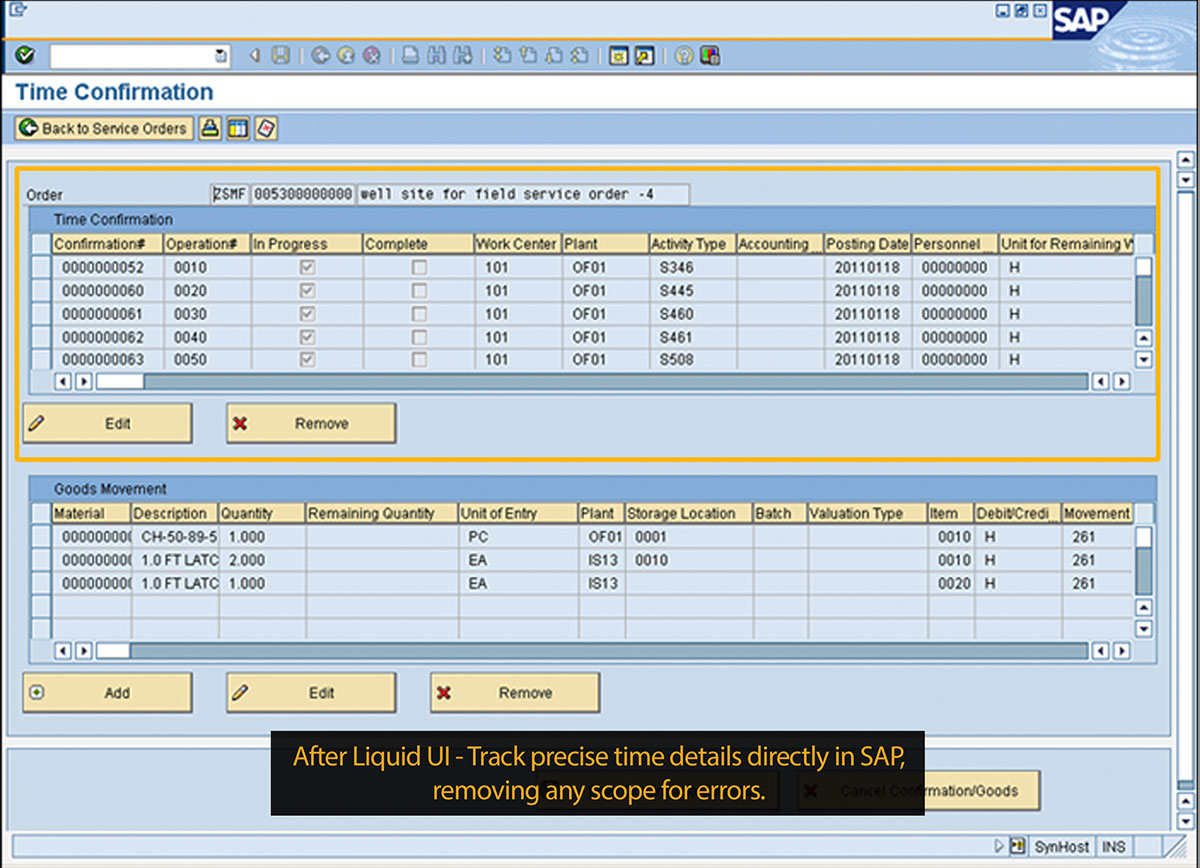Viewport: 1200px width, 868px height.
Task: Click down arrow of Goods Movement vertical scrollbar
Action: click(x=1144, y=628)
